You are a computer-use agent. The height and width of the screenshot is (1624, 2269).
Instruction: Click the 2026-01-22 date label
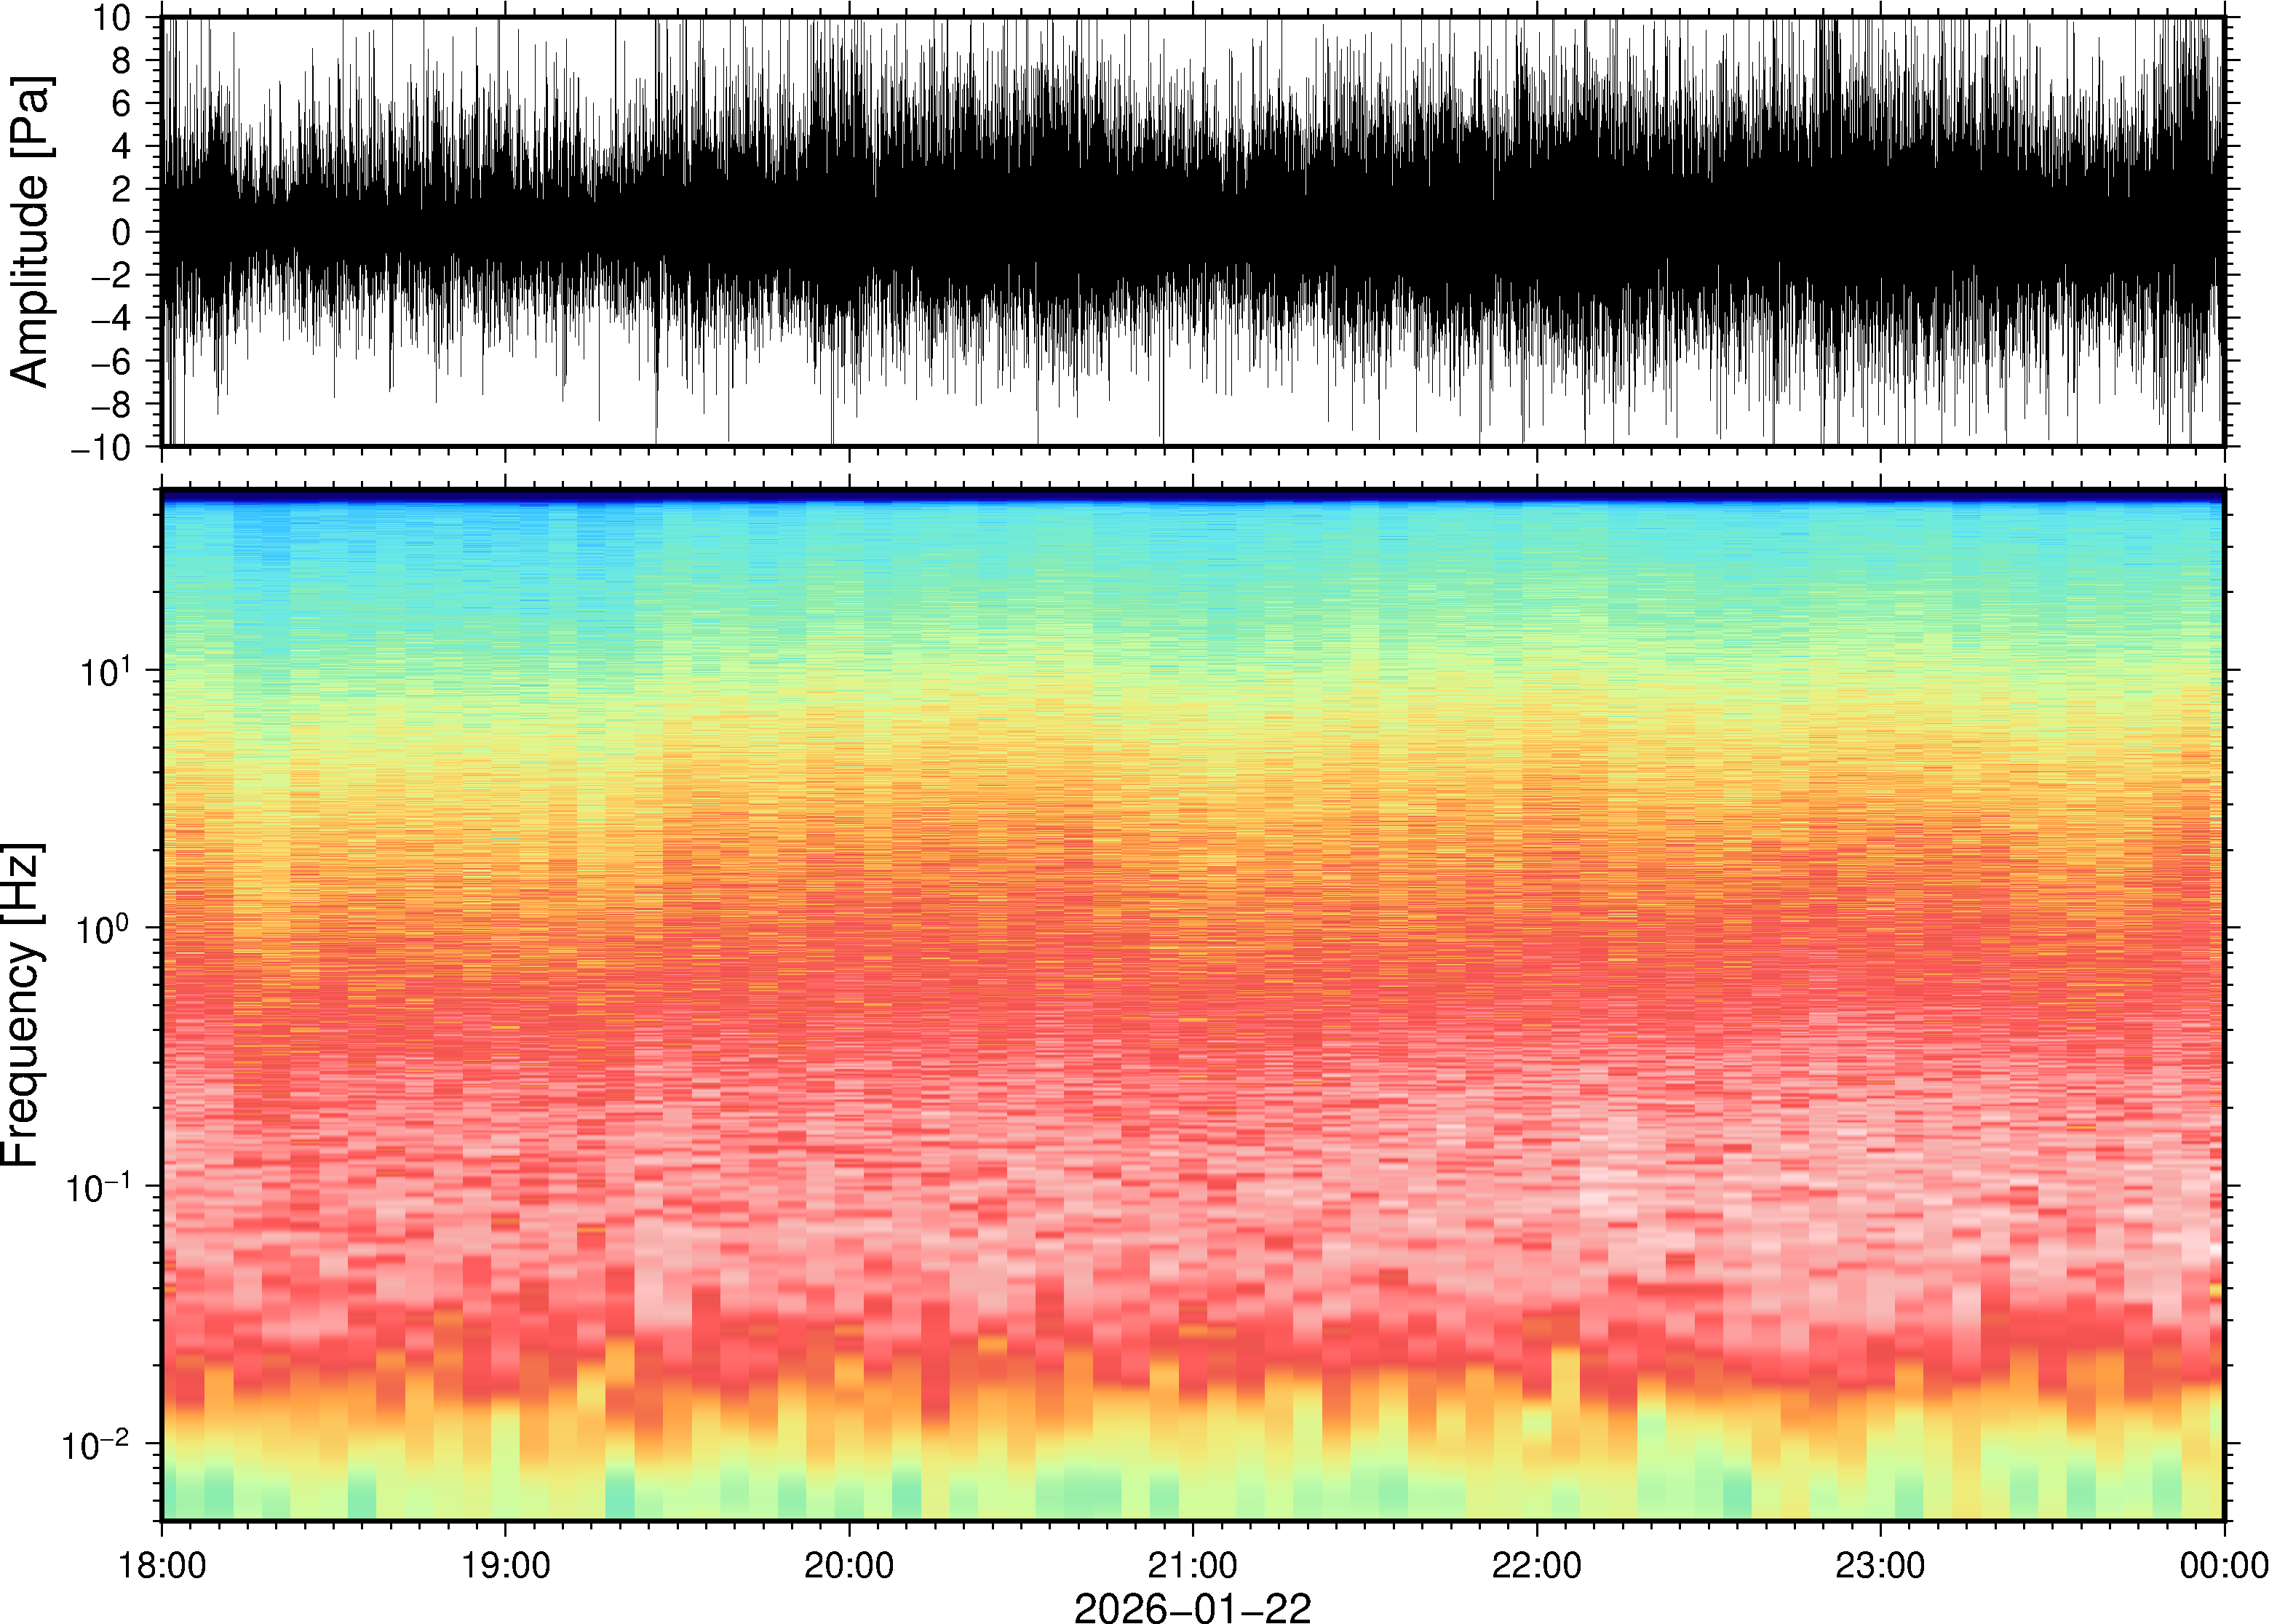tap(1192, 1607)
